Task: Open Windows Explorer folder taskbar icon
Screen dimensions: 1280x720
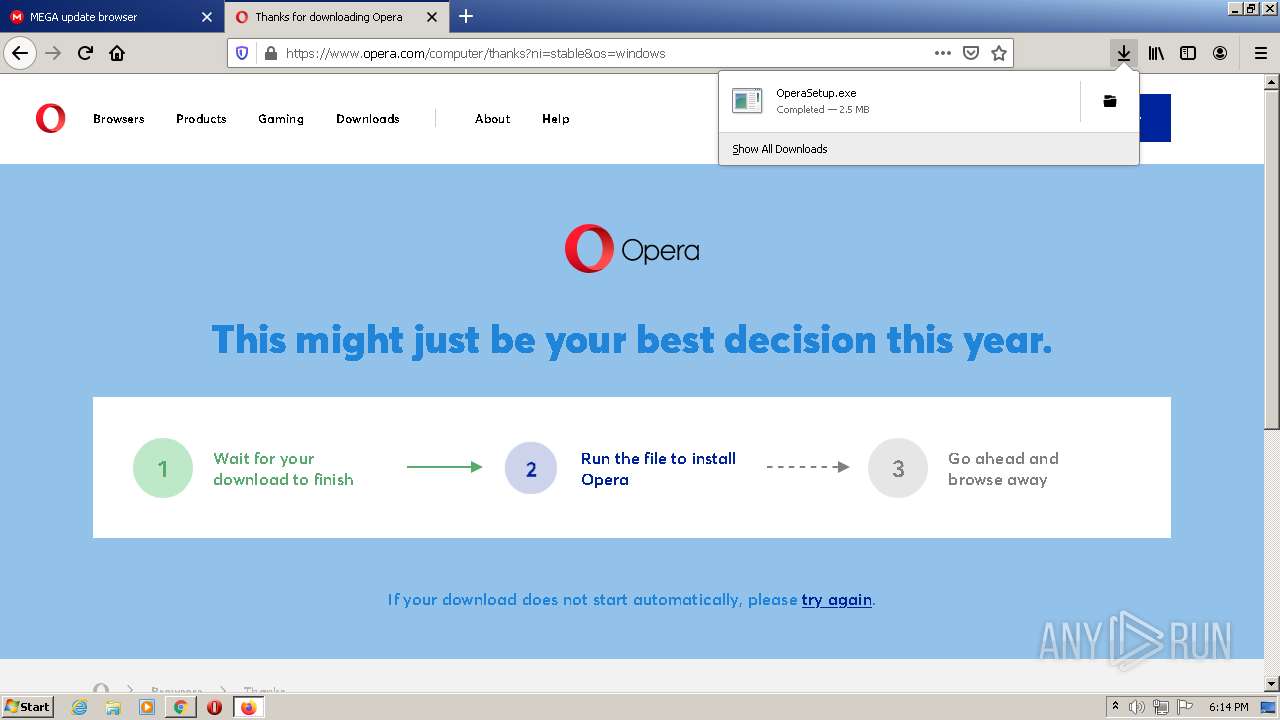Action: pyautogui.click(x=113, y=707)
